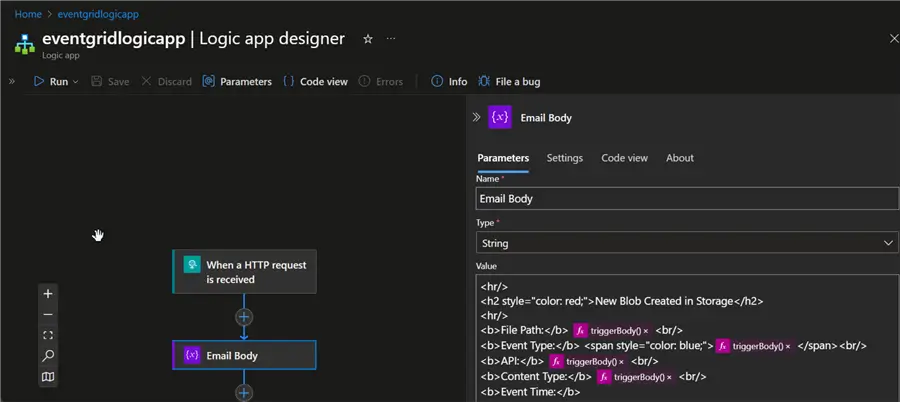Open Parameters from the toolbar
The height and width of the screenshot is (402, 900).
tap(237, 82)
